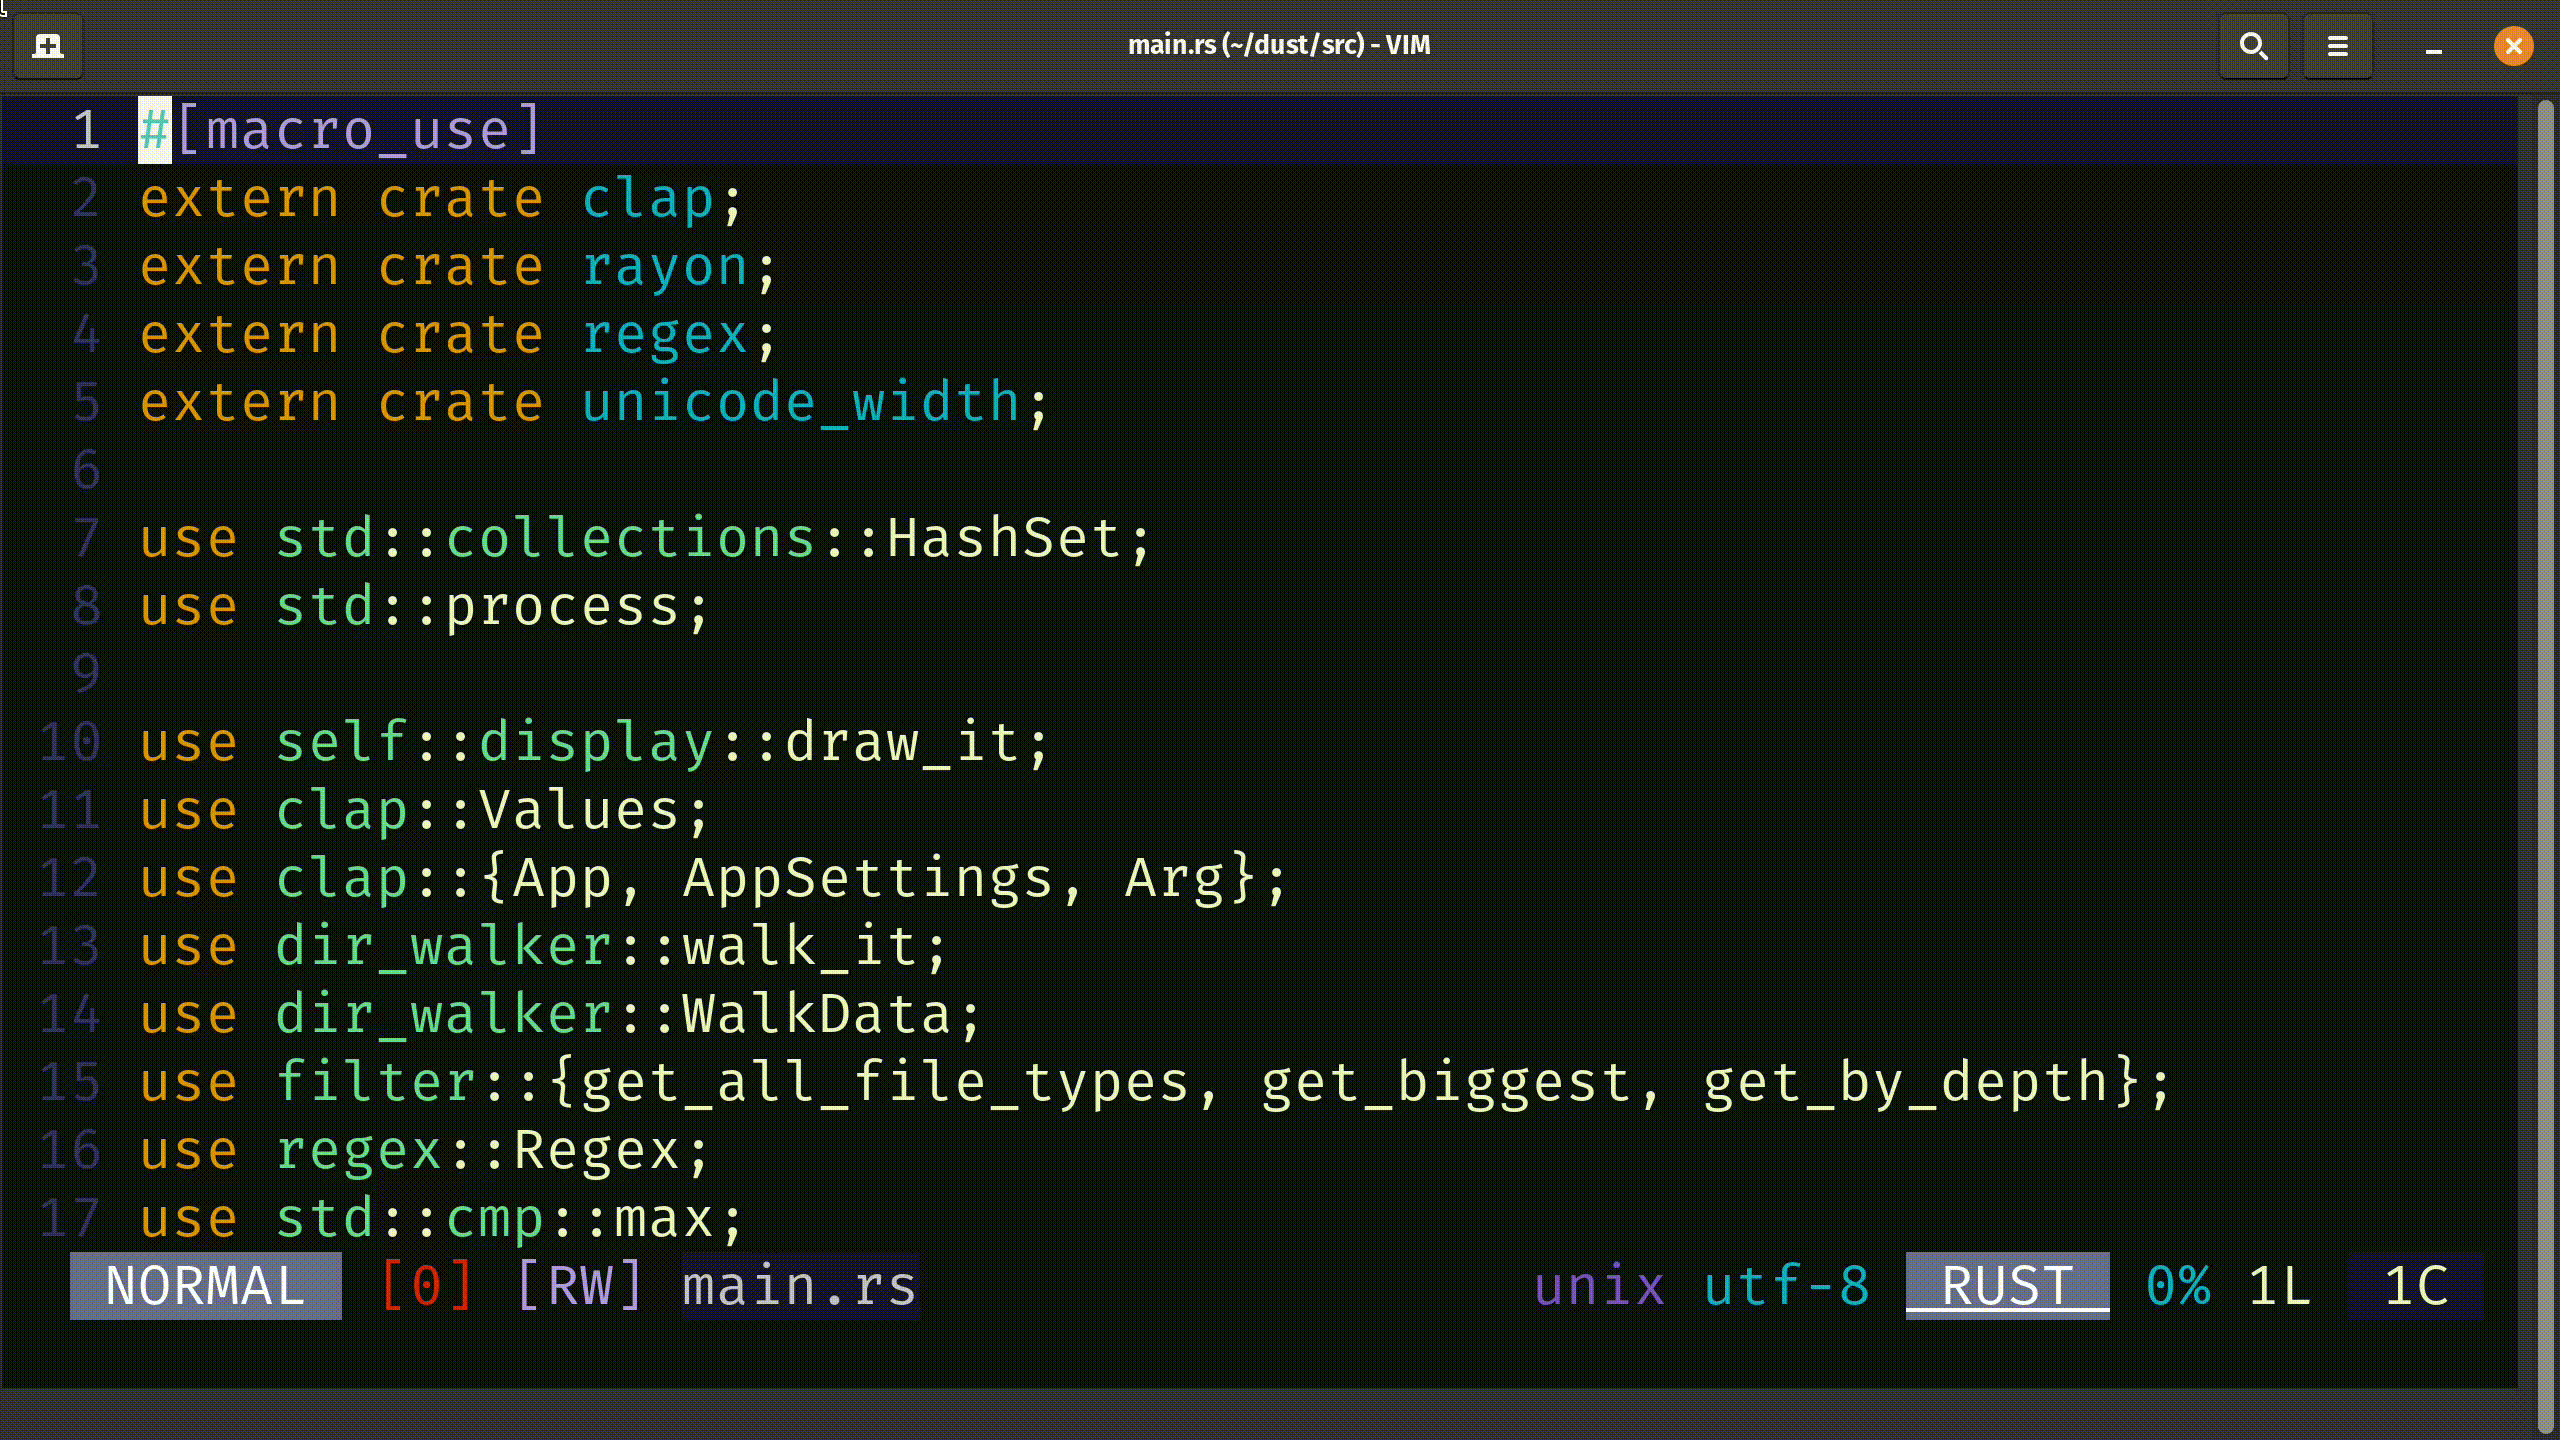Select the main.rs filename in the statusline

pyautogui.click(x=798, y=1285)
